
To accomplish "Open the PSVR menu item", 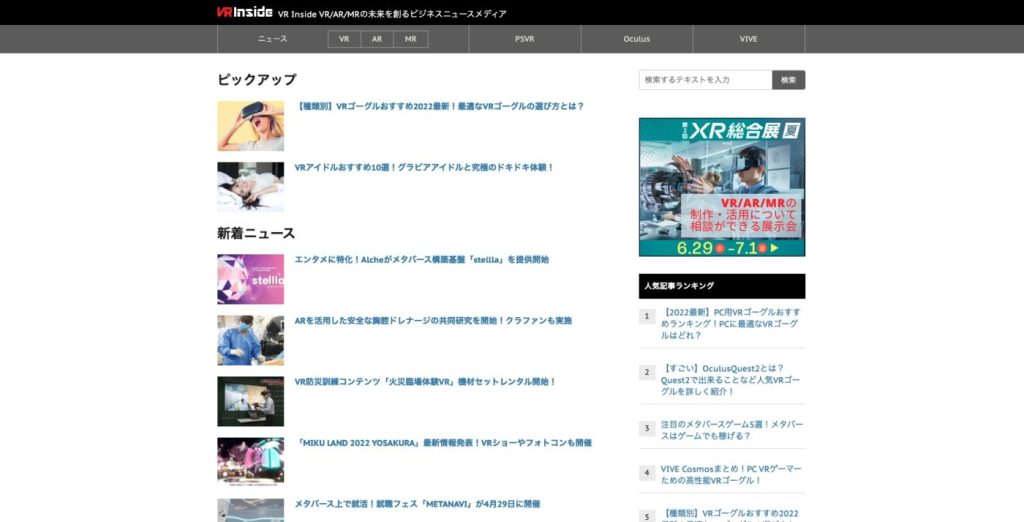I will [524, 39].
